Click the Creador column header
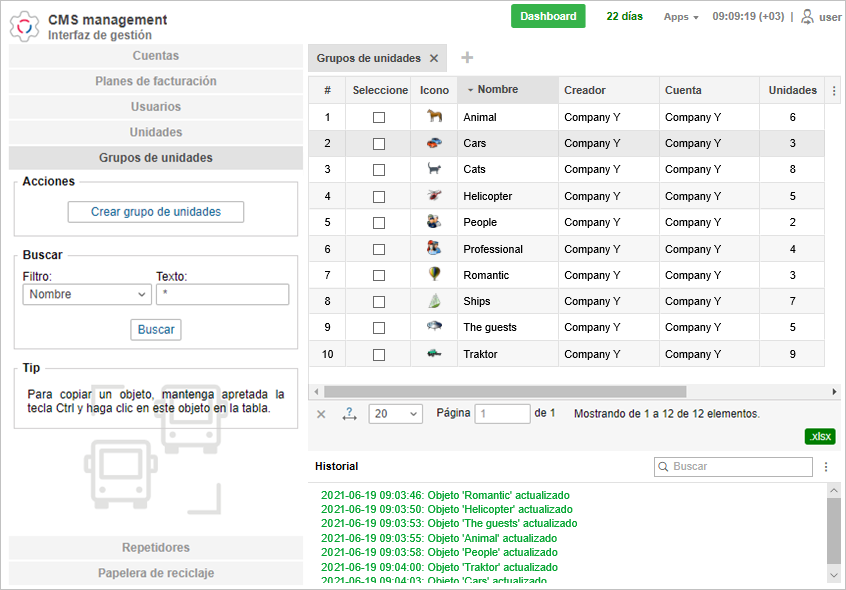Viewport: 846px width, 590px height. tap(609, 90)
